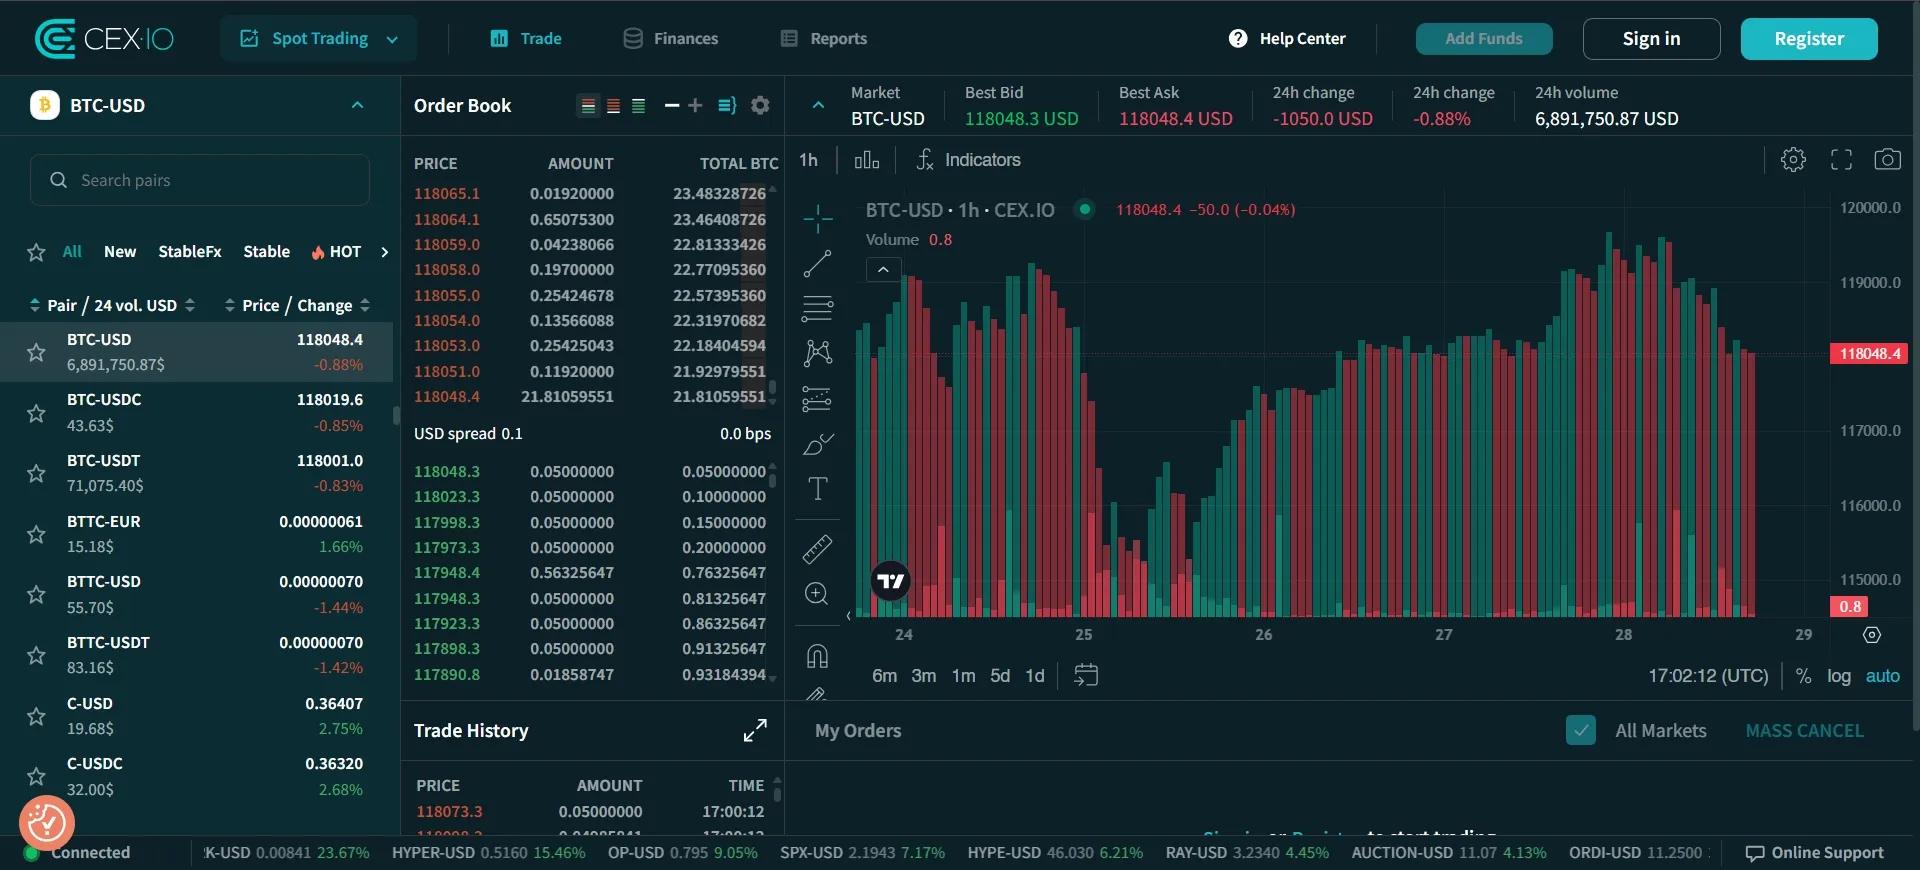Screen dimensions: 1920x870
Task: Filter pairs by HOT
Action: [x=336, y=252]
